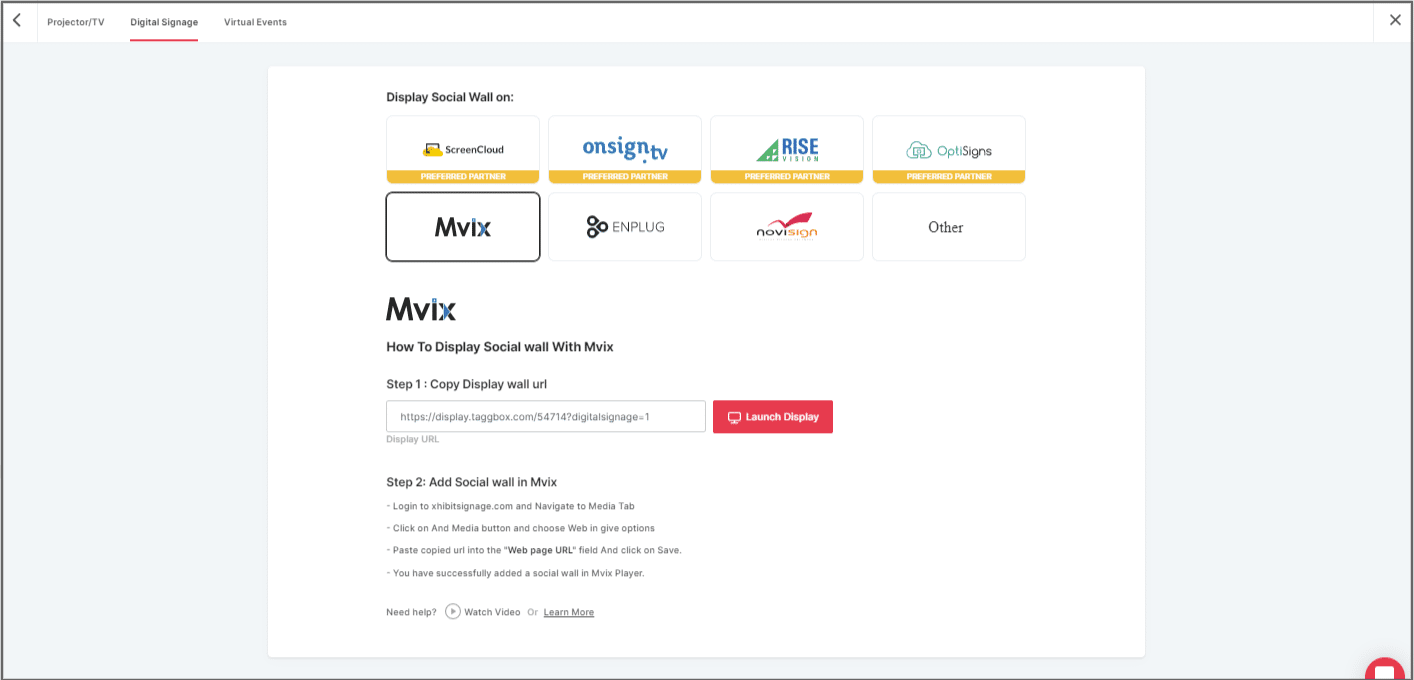The image size is (1414, 680).
Task: Click the back arrow icon
Action: point(17,21)
